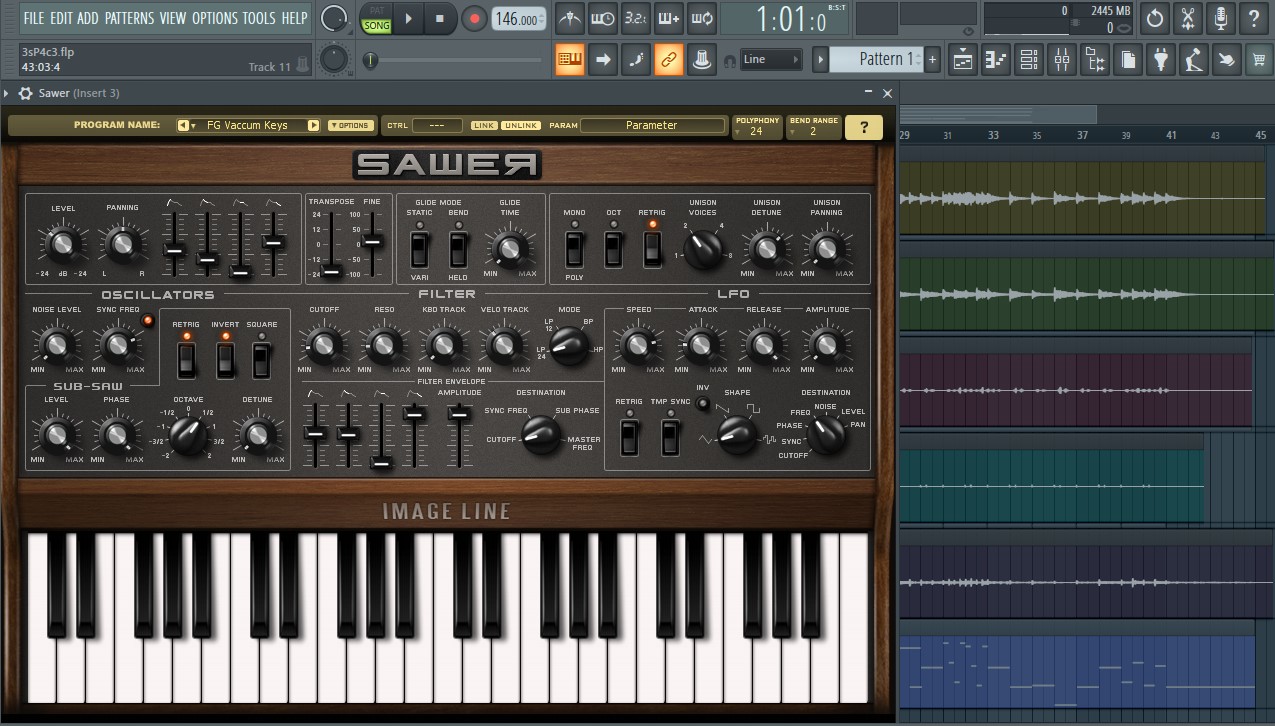Open the VIEW menu

click(173, 18)
